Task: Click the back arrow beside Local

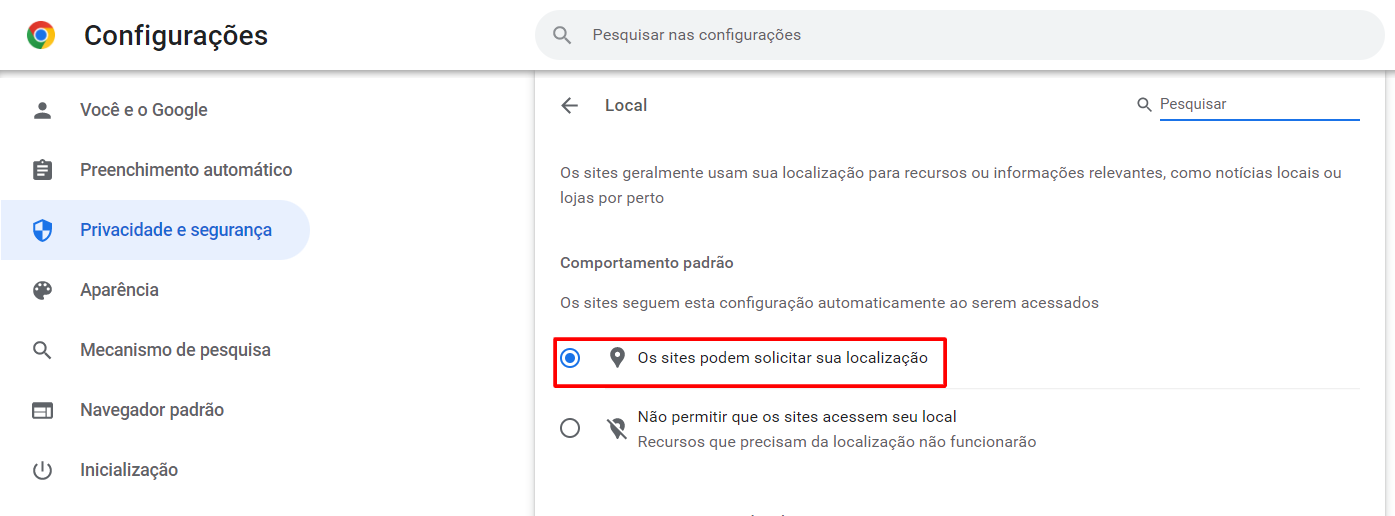Action: point(570,105)
